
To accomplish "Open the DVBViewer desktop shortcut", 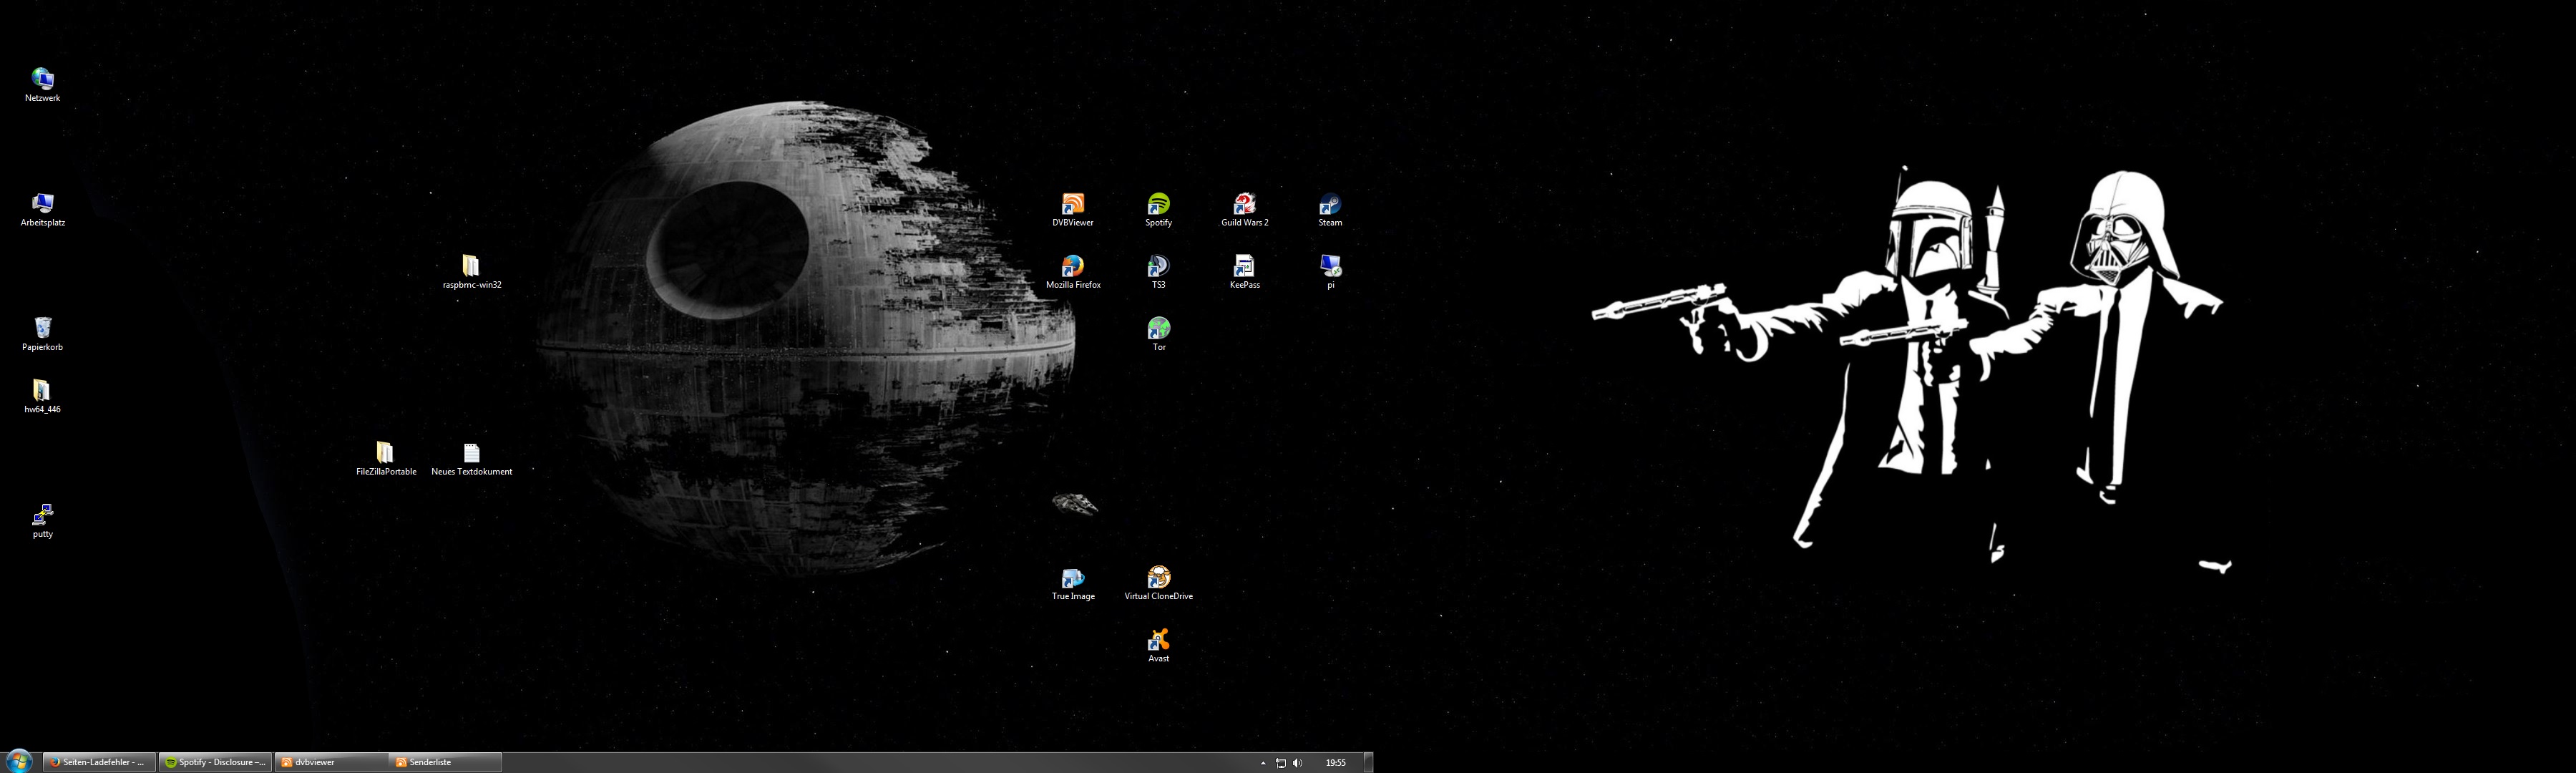I will pos(1072,205).
